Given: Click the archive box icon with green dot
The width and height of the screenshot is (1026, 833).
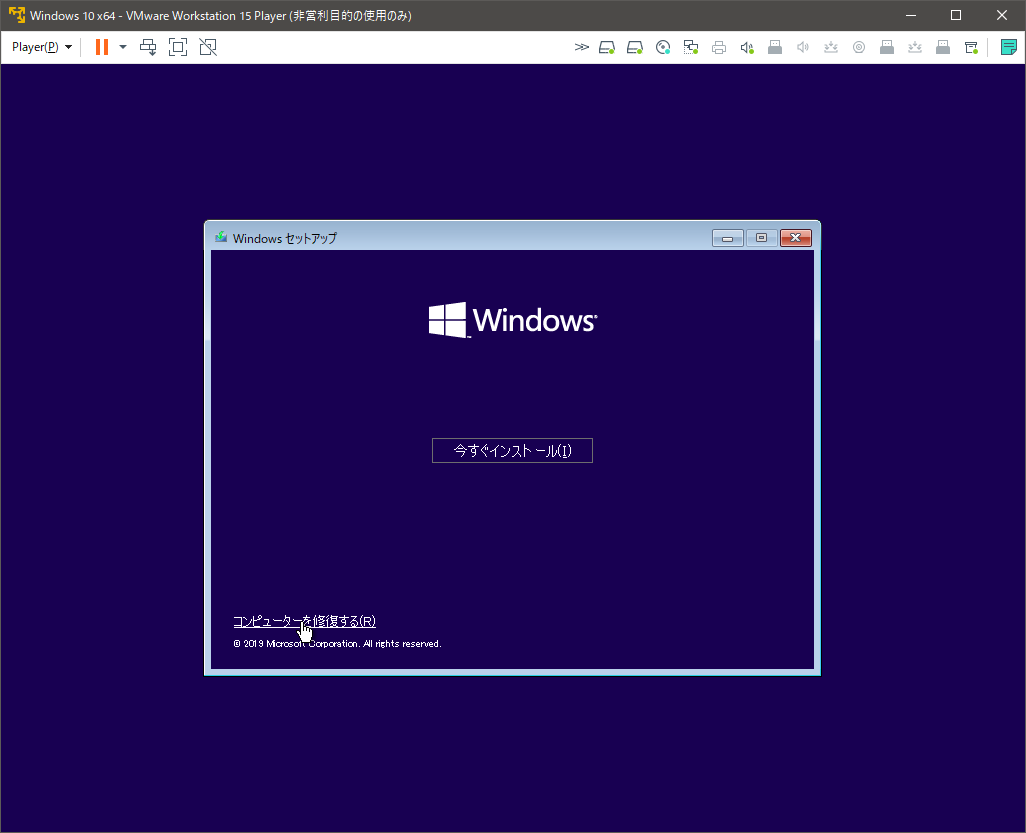Looking at the screenshot, I should tap(971, 47).
